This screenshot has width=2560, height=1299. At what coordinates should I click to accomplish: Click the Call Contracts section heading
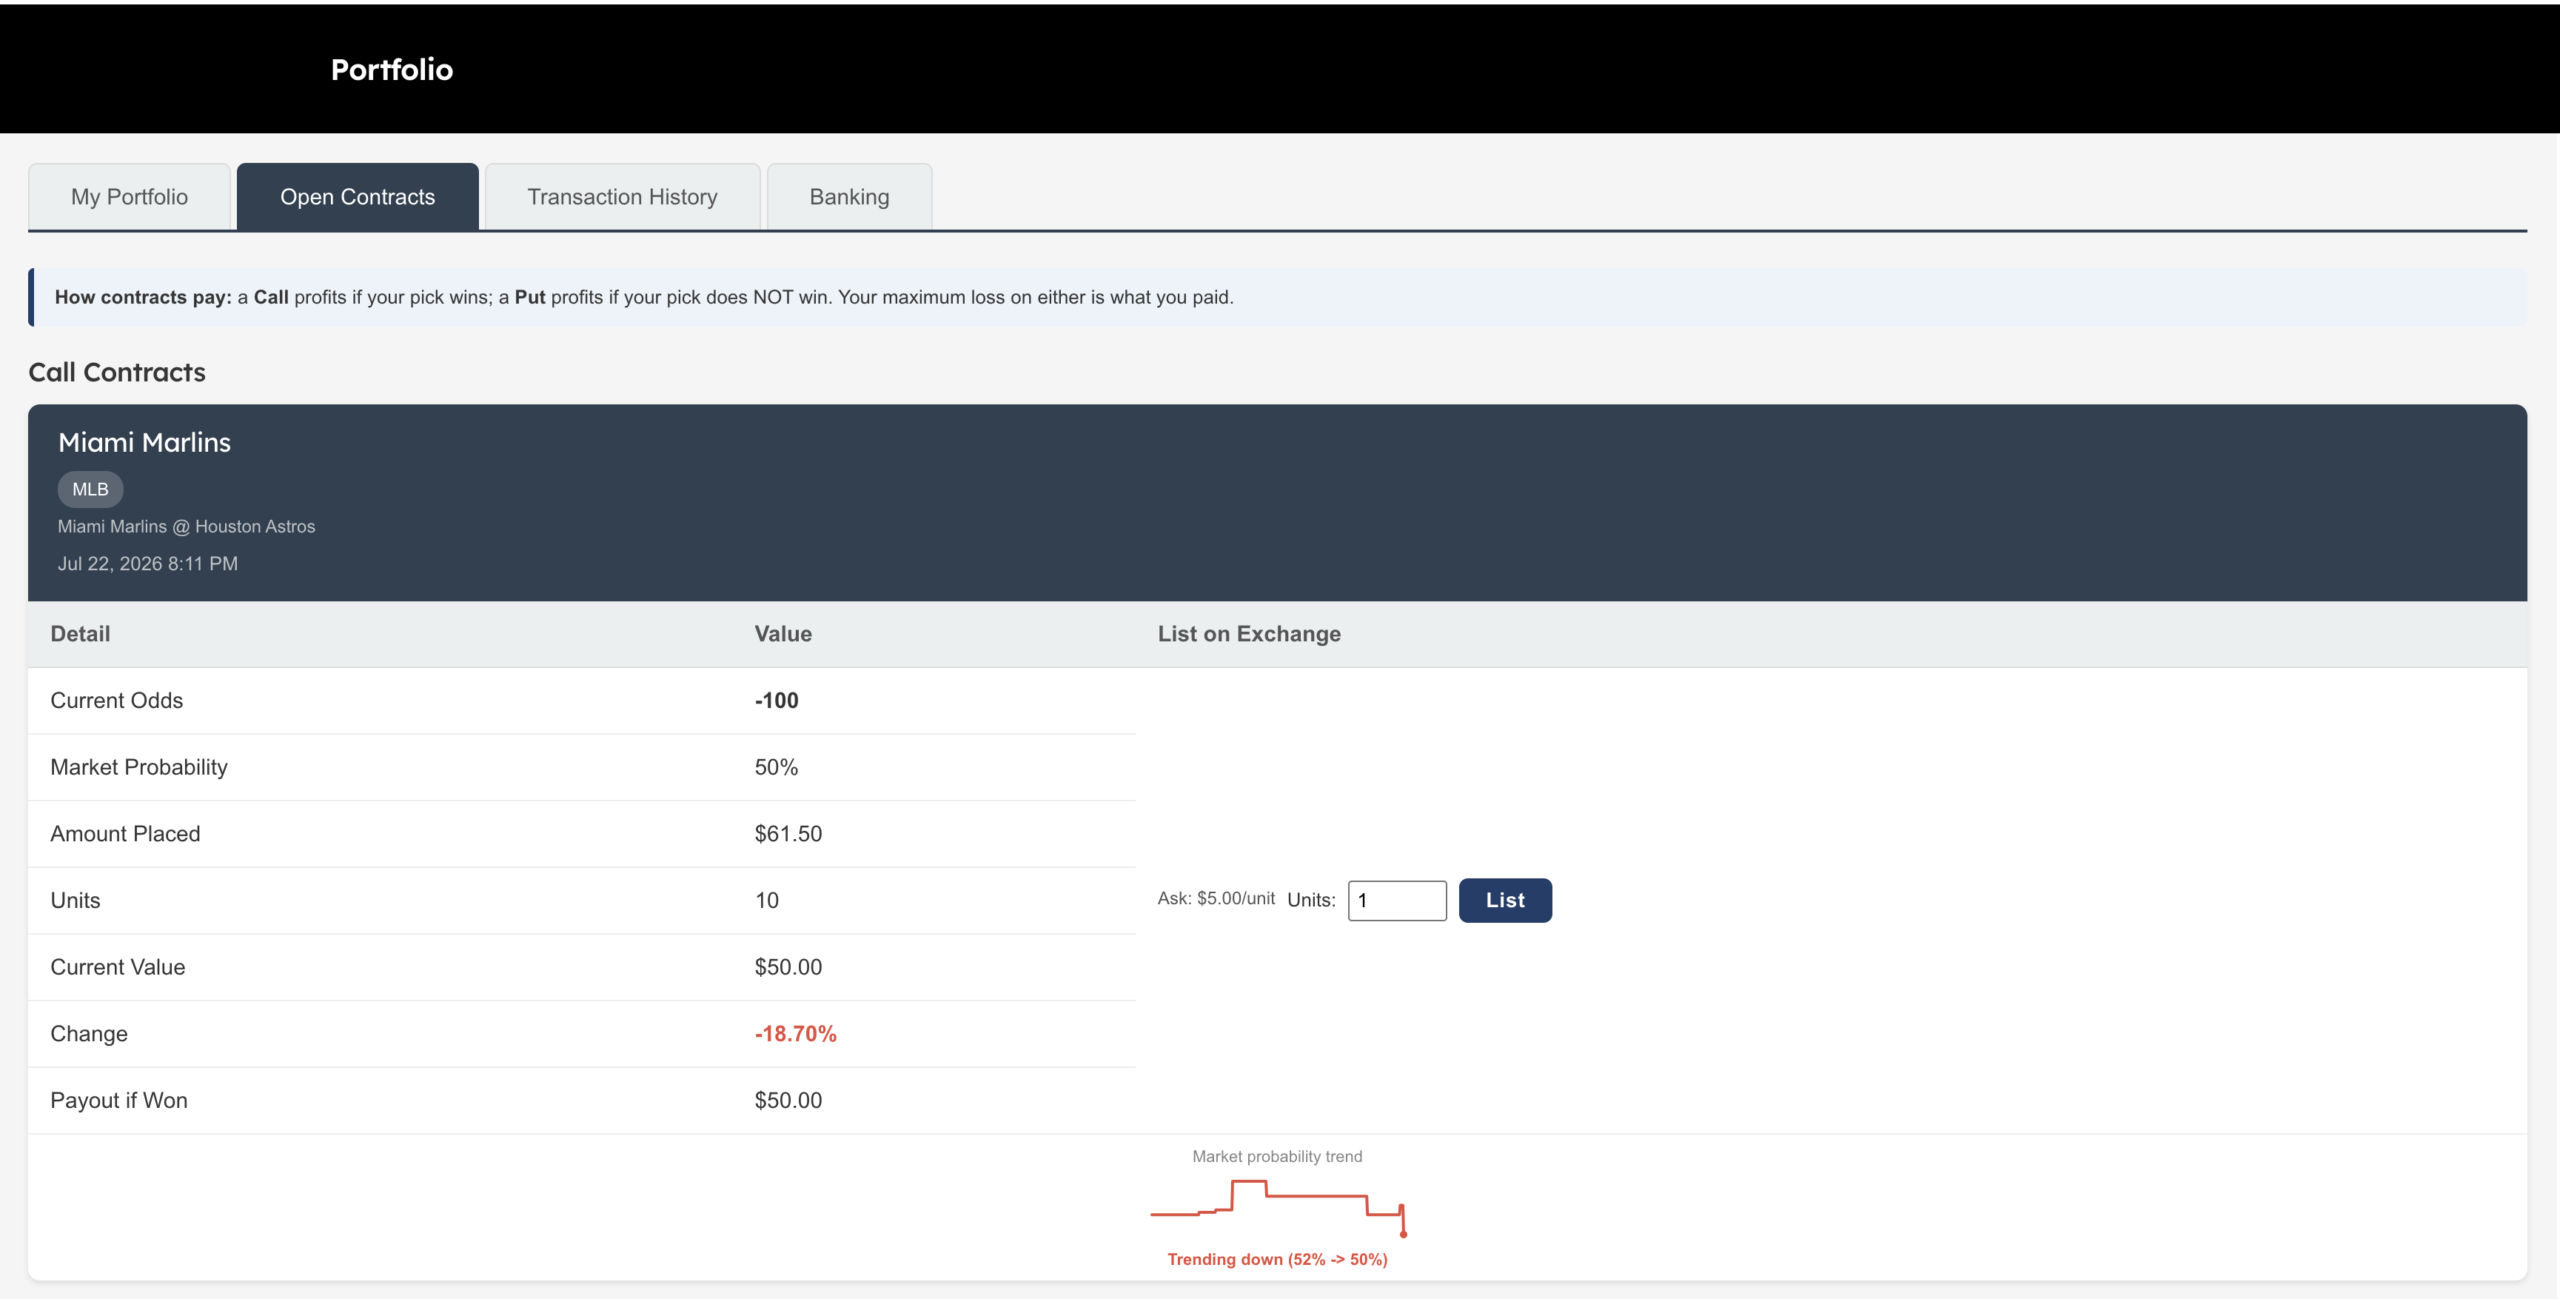(117, 372)
